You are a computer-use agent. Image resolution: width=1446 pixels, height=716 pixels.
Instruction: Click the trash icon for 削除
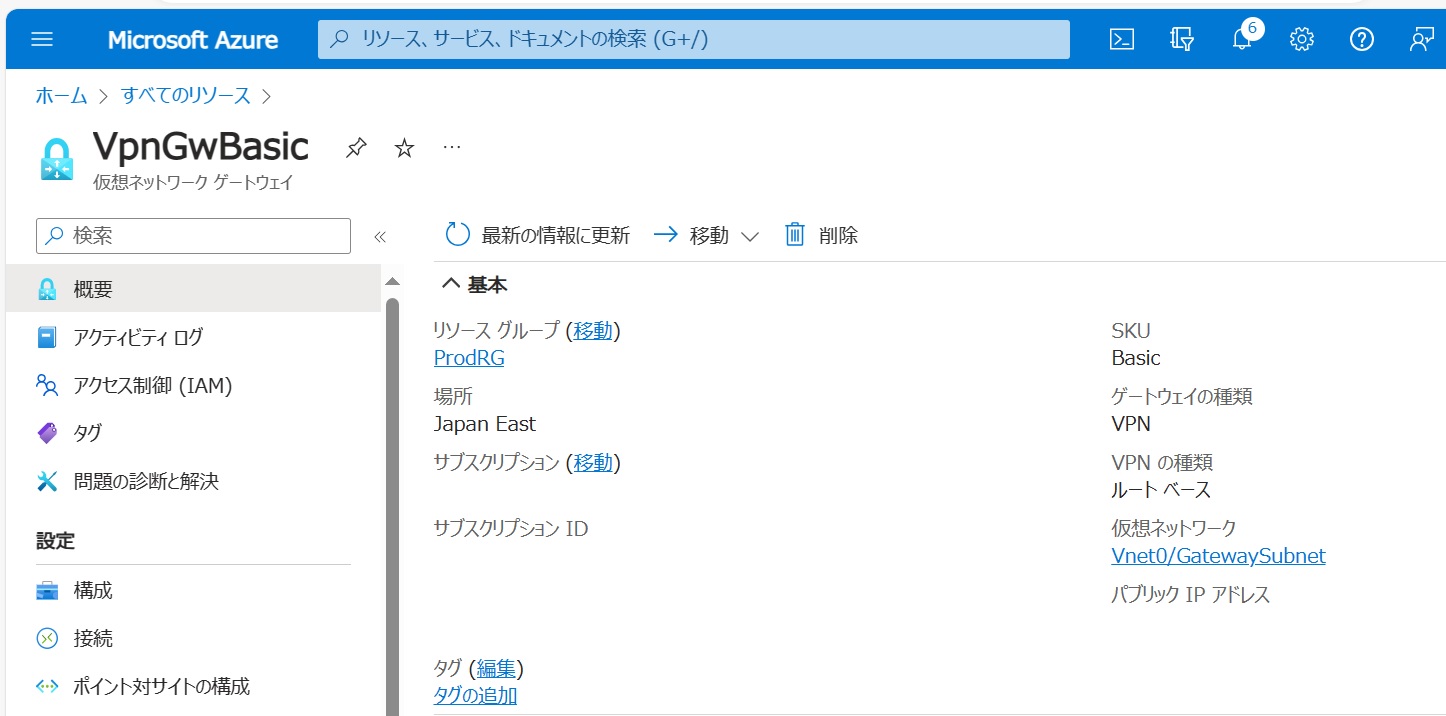[795, 235]
